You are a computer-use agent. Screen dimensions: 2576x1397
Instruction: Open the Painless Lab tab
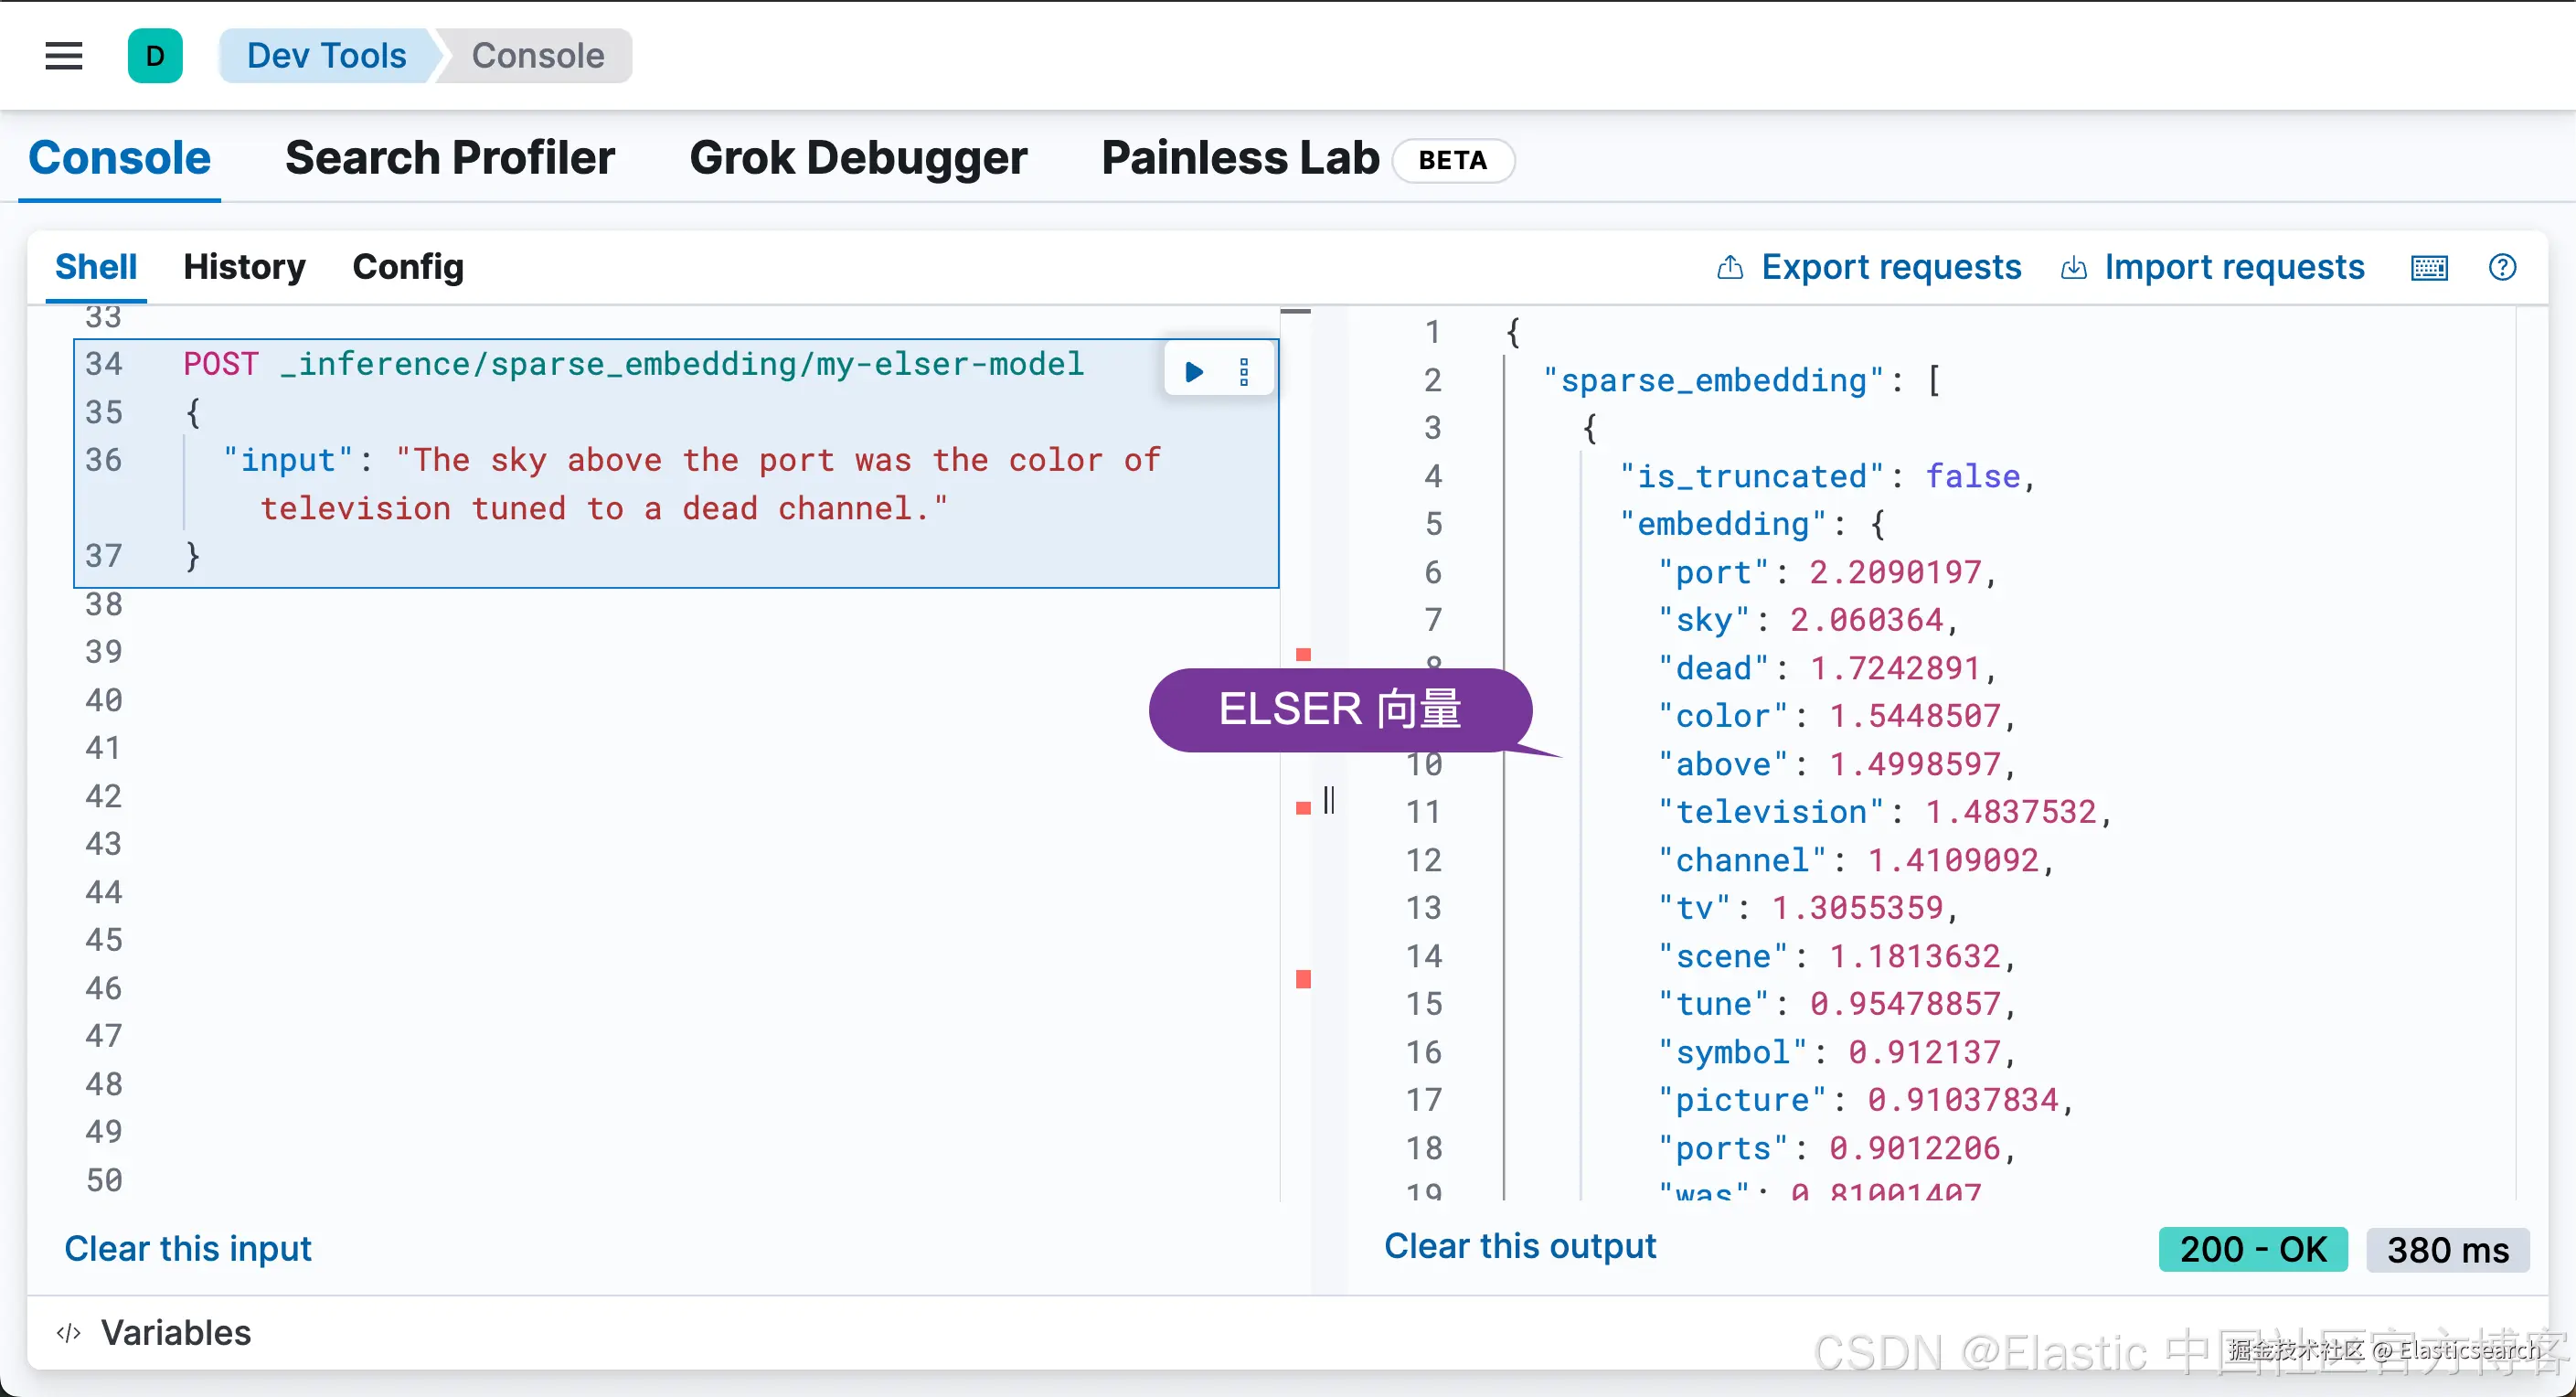click(x=1240, y=158)
